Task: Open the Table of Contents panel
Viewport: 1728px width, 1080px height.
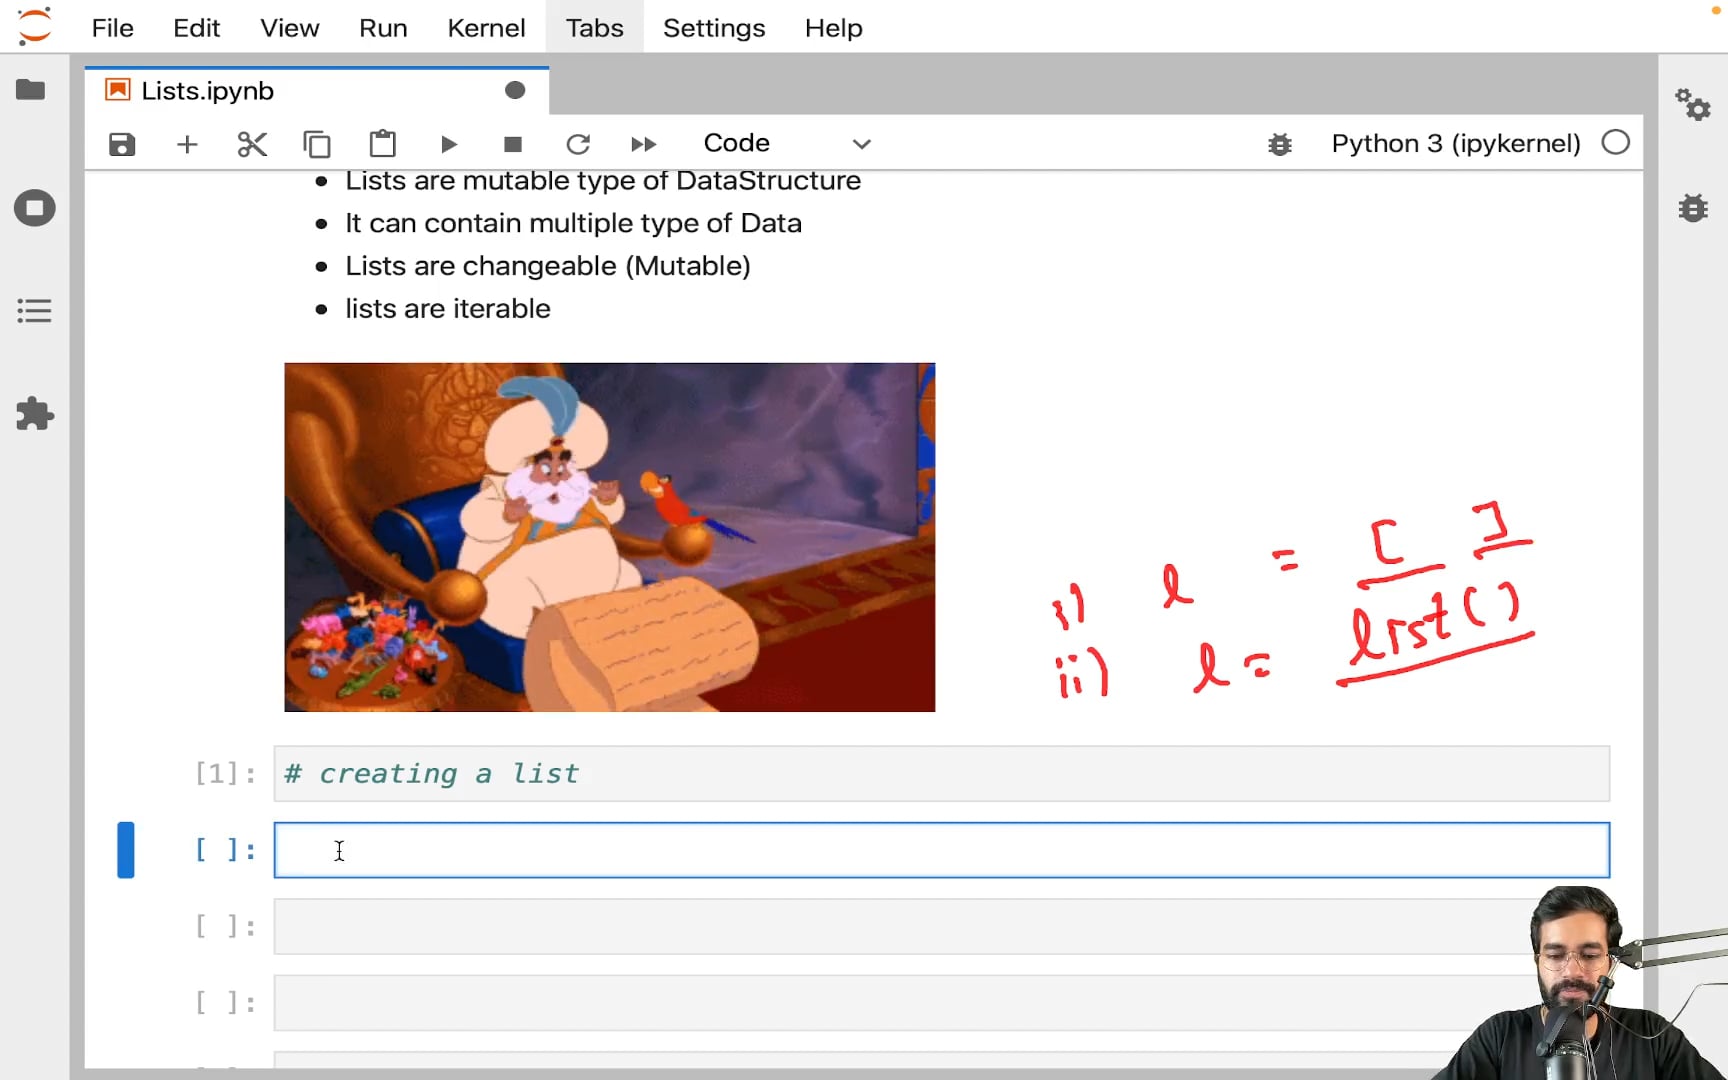Action: pos(34,311)
